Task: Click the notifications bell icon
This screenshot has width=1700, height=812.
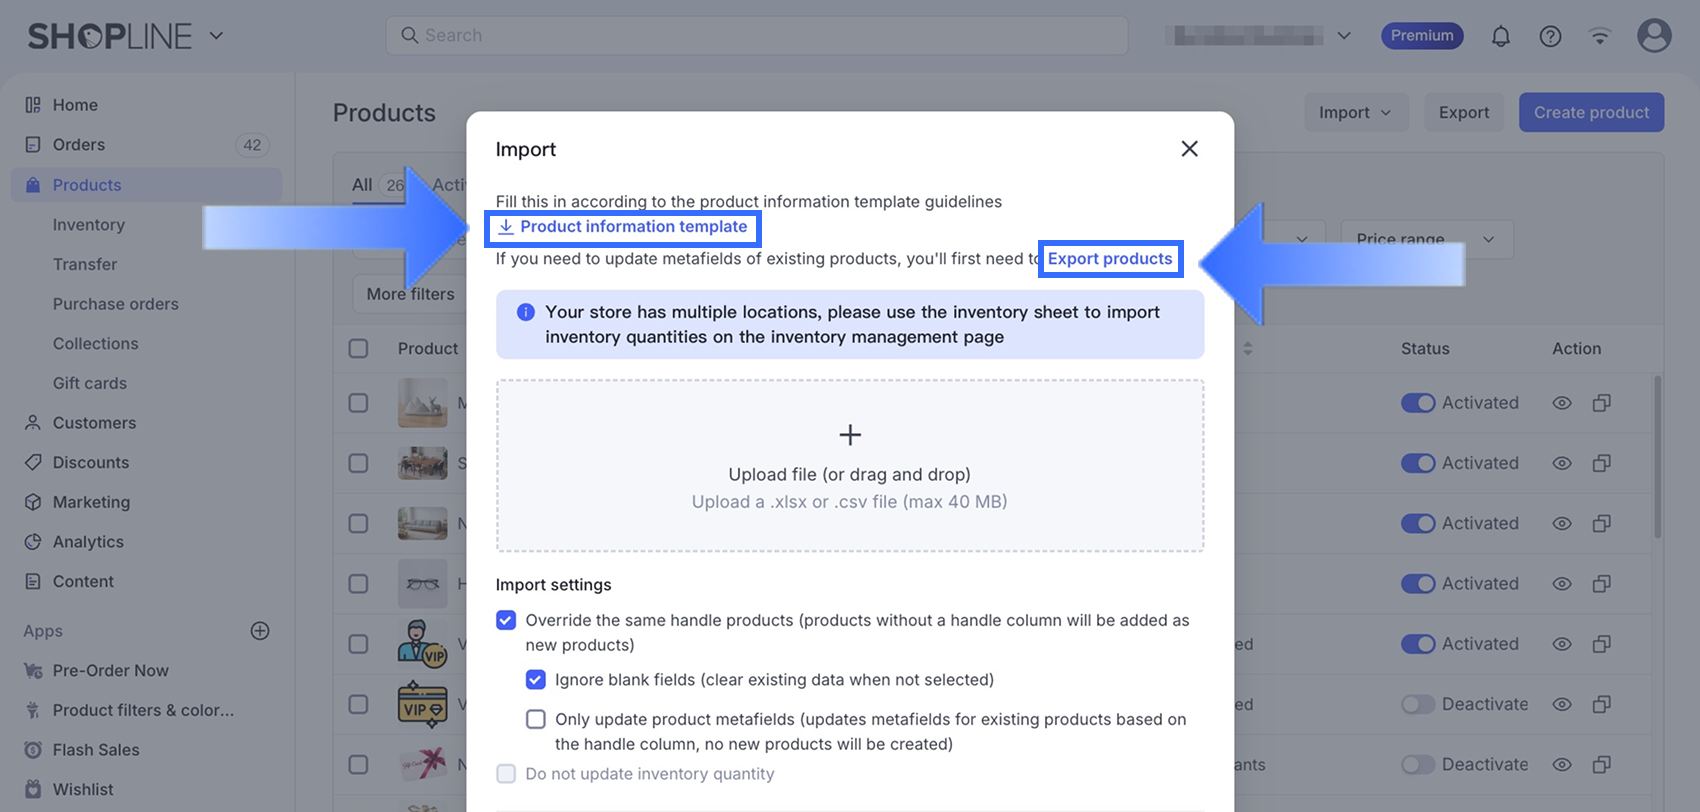Action: pyautogui.click(x=1500, y=37)
